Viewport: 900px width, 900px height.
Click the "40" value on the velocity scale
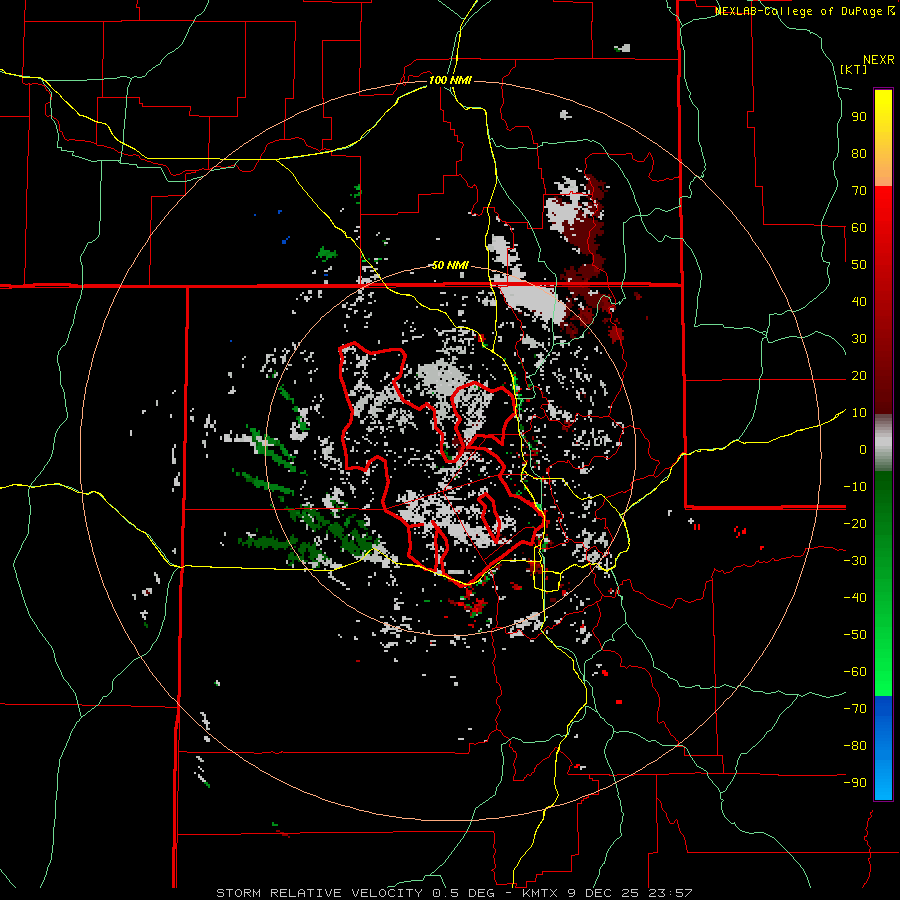(x=859, y=302)
